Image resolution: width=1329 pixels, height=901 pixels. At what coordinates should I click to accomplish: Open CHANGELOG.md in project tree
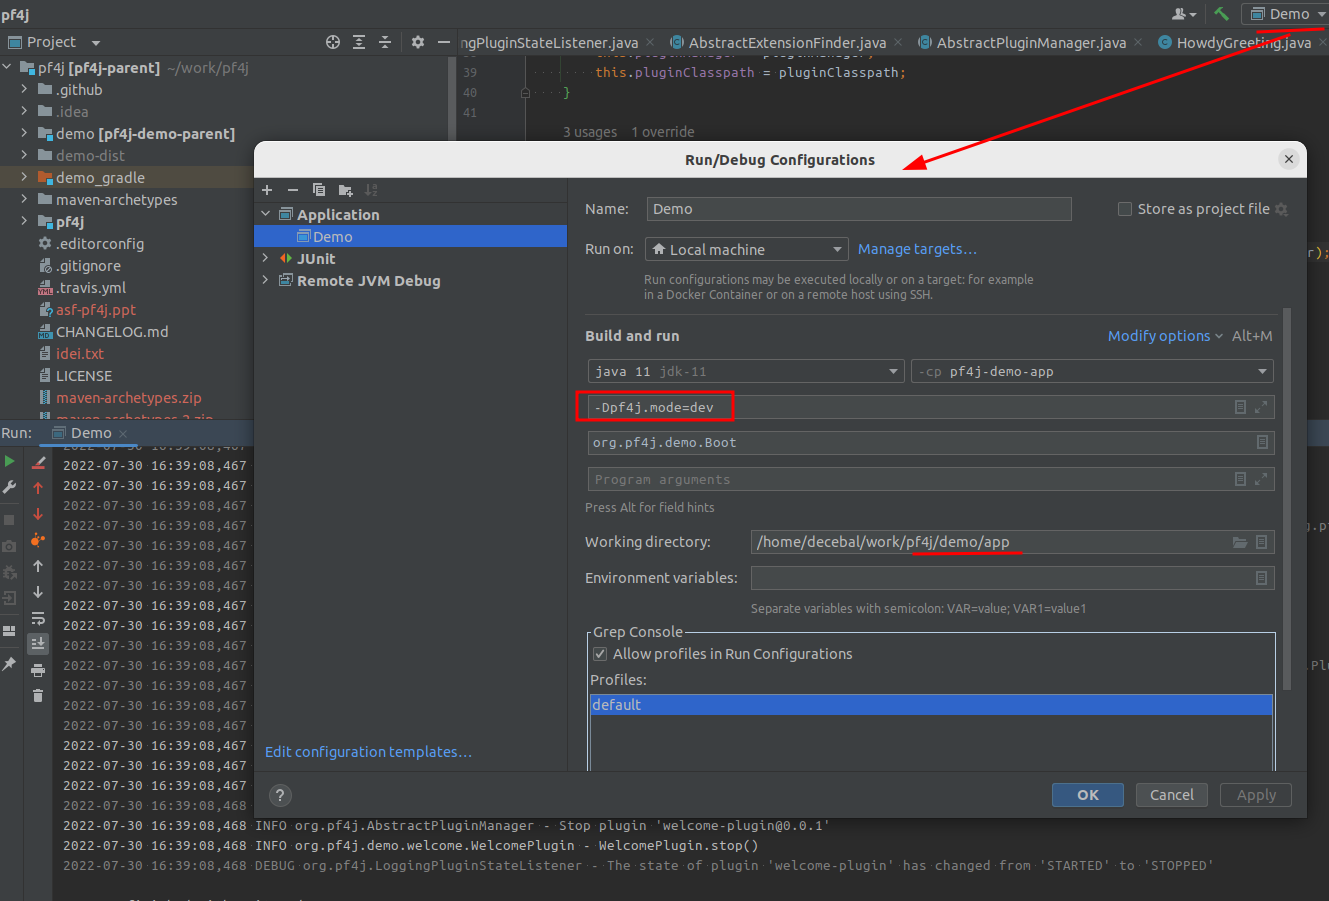tap(112, 332)
